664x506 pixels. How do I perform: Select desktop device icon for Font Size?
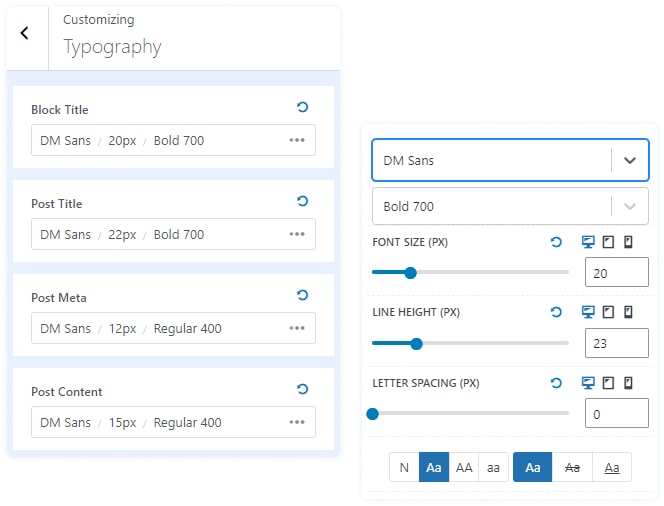click(588, 242)
